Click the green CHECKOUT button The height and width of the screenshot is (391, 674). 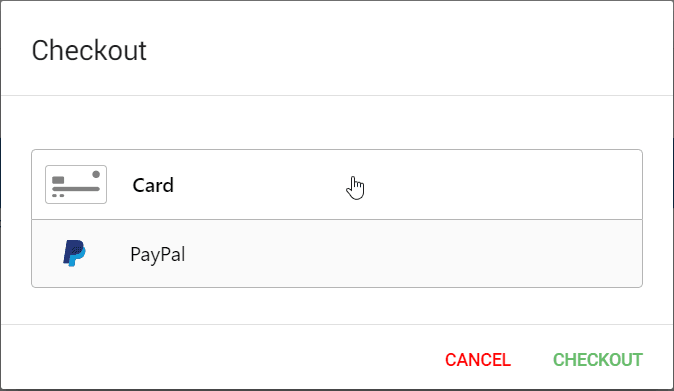click(597, 360)
